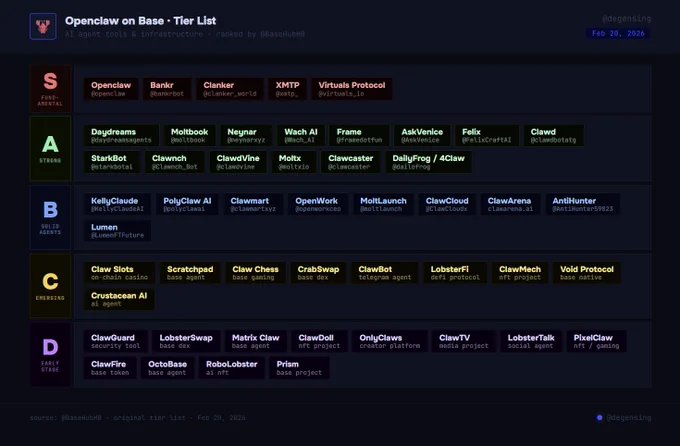The image size is (680, 446).
Task: Click the Moltx card
Action: [x=294, y=162]
